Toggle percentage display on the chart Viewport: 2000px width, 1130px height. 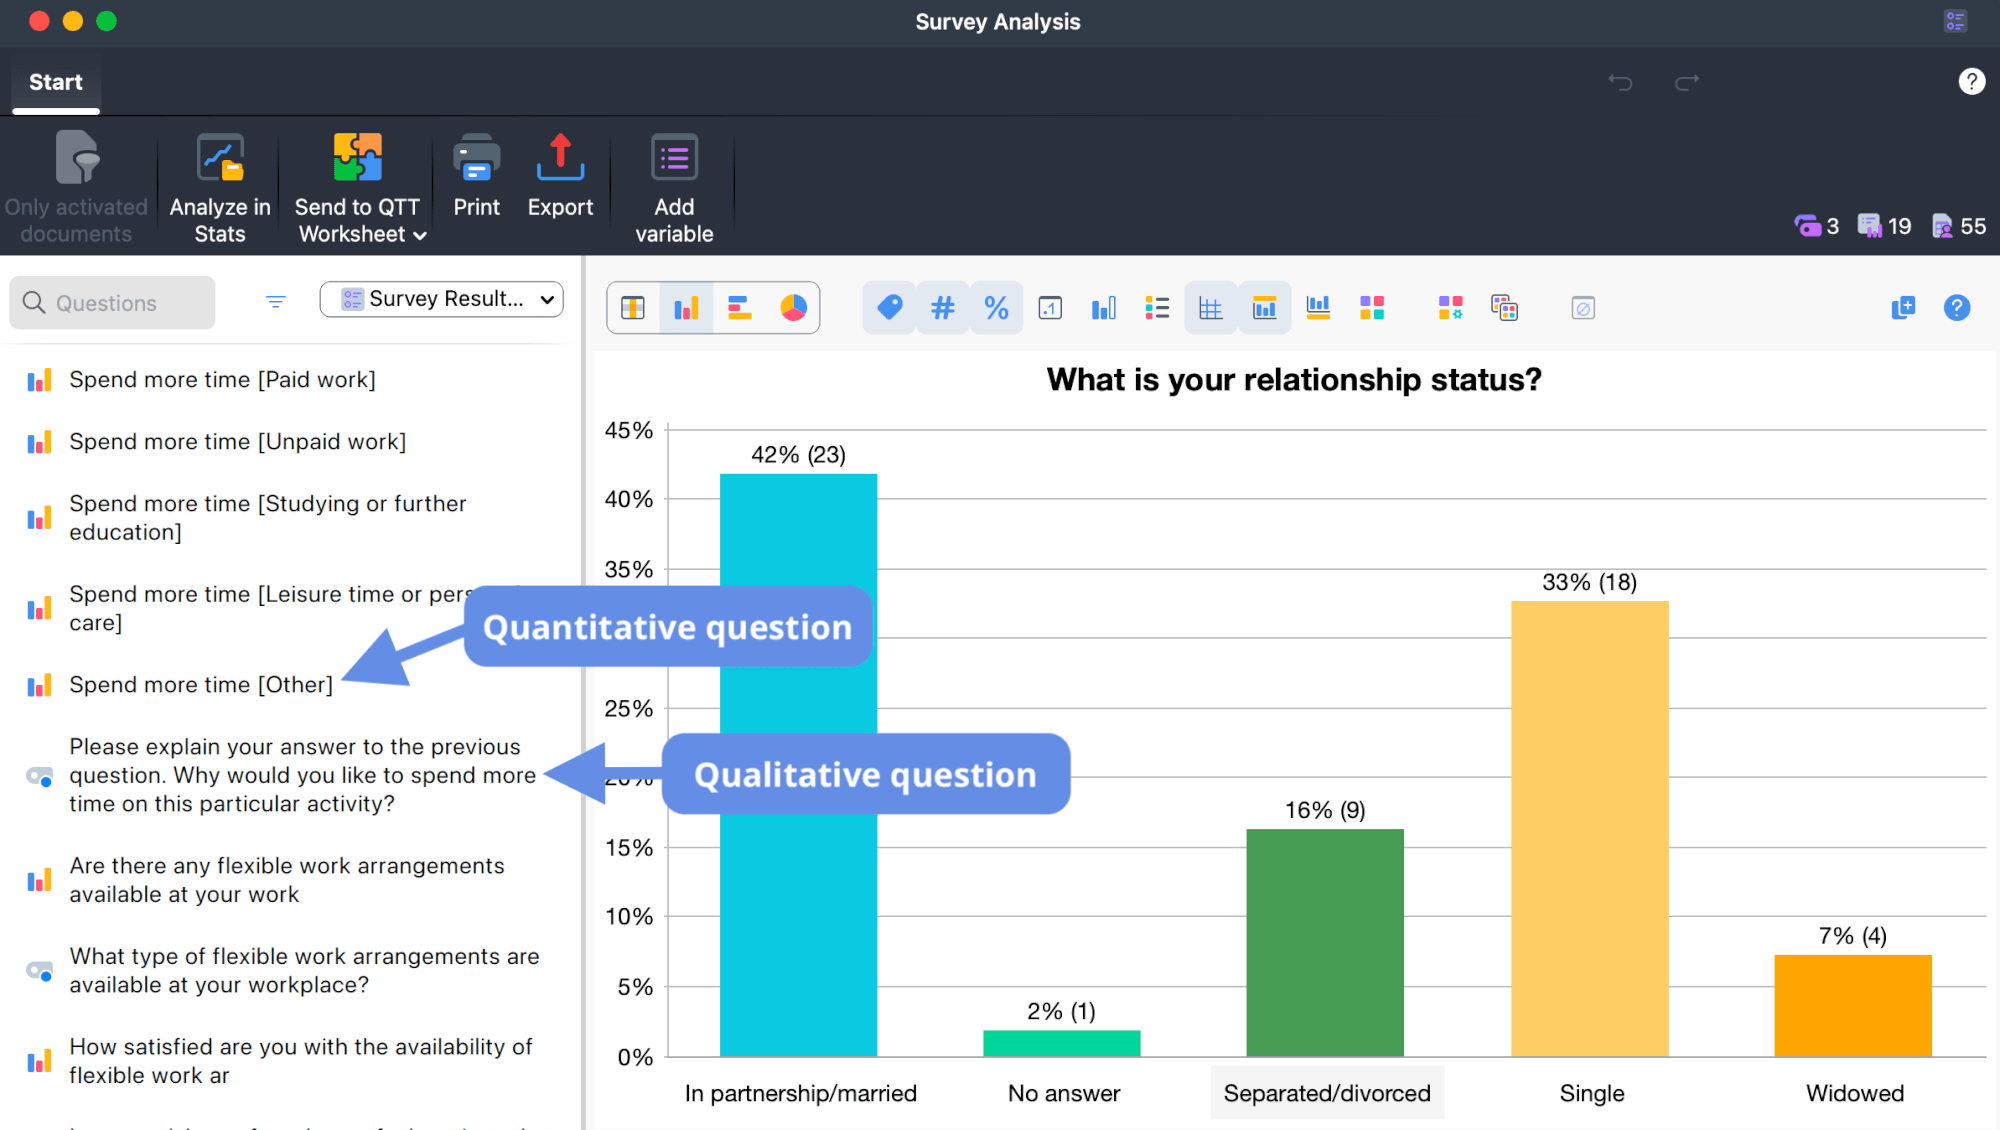pyautogui.click(x=996, y=307)
